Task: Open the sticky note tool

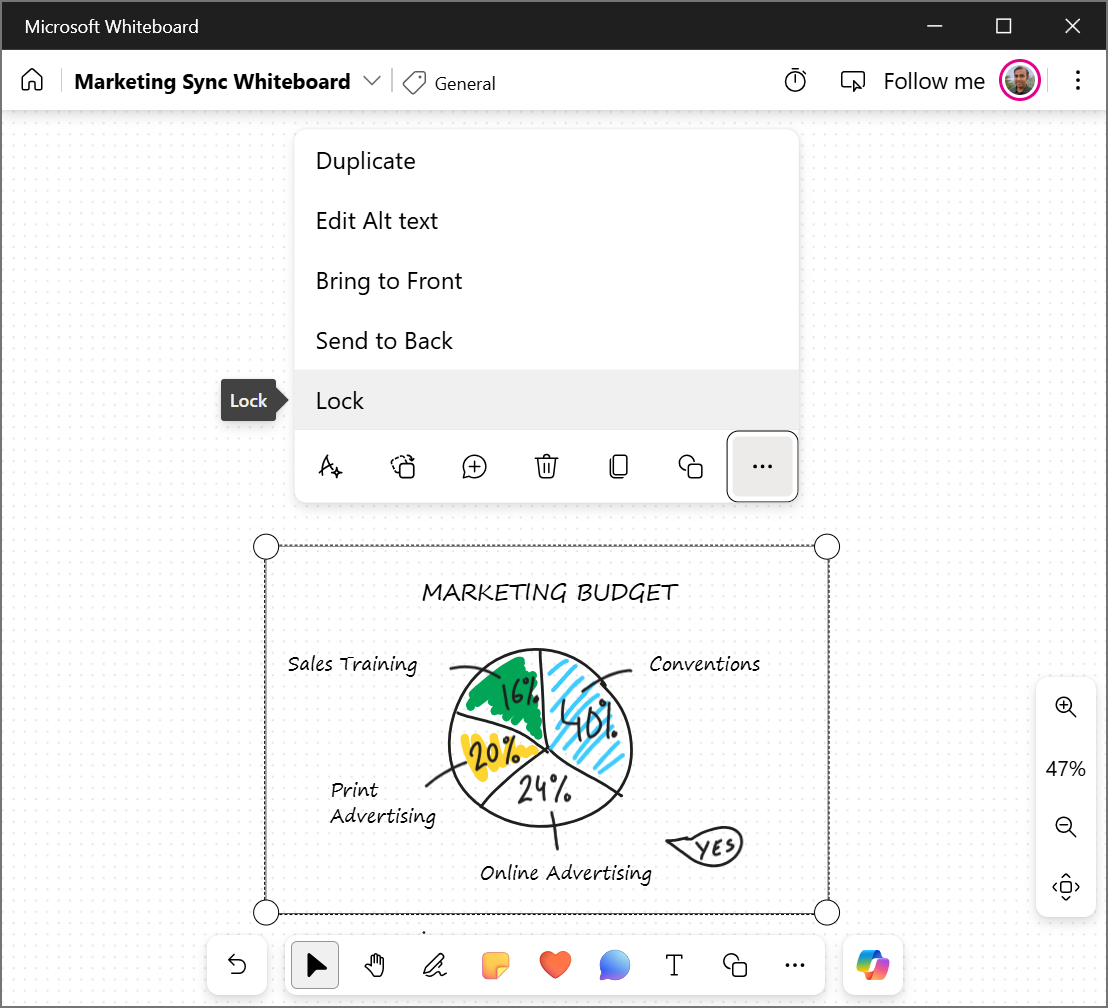Action: pyautogui.click(x=495, y=965)
